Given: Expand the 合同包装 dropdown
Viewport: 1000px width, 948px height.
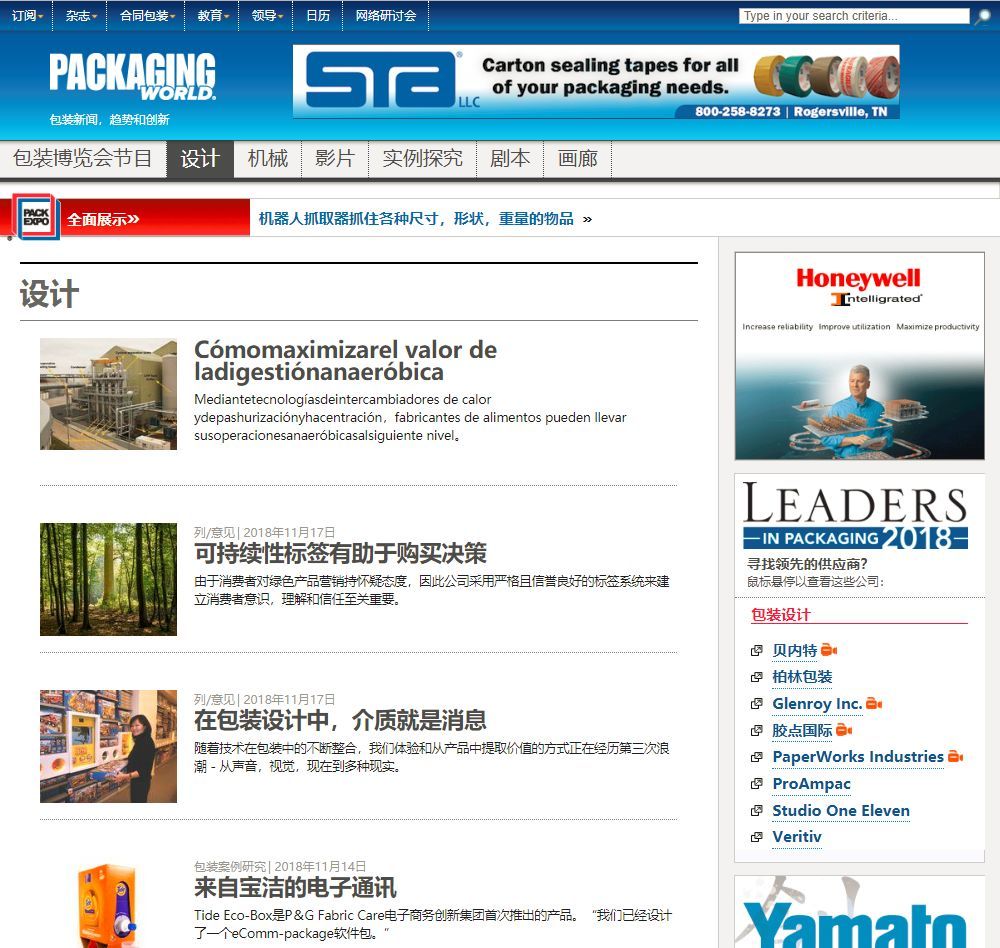Looking at the screenshot, I should coord(147,16).
